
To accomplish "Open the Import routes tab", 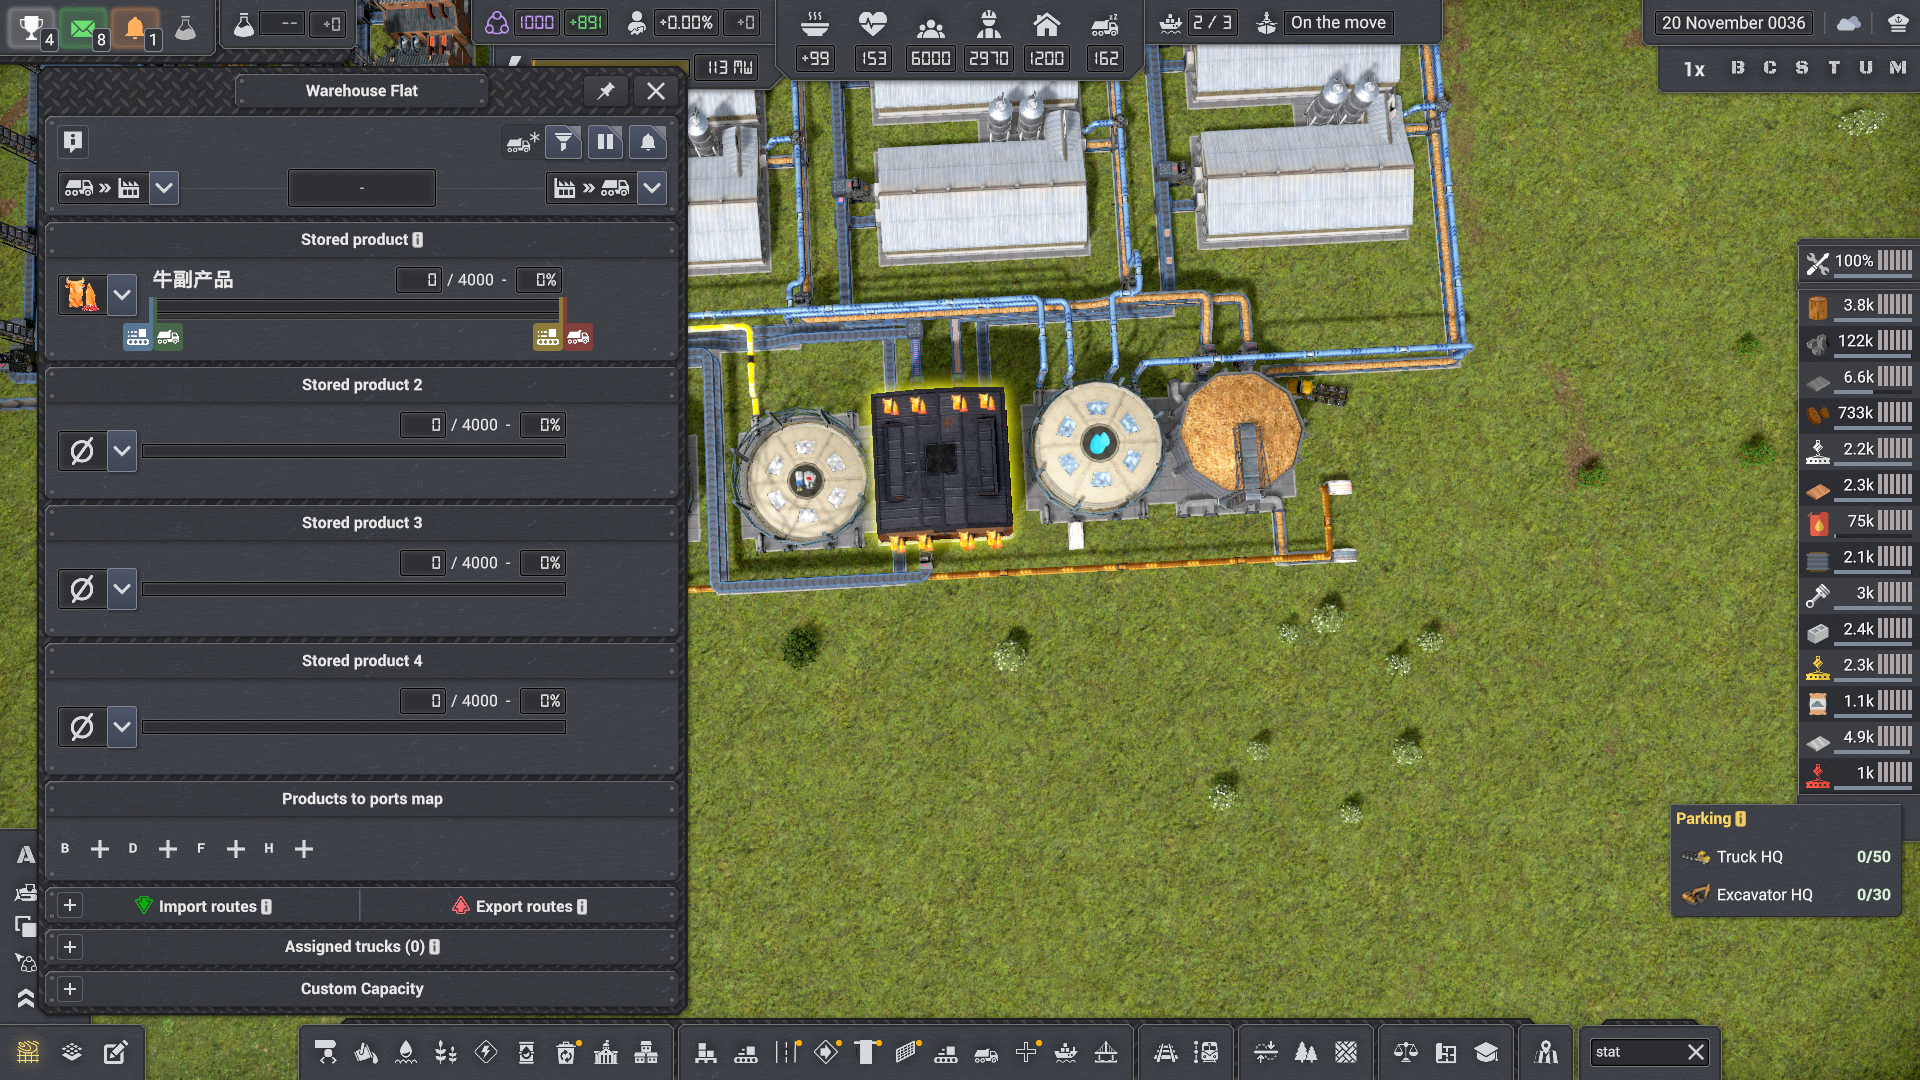I will [x=203, y=906].
